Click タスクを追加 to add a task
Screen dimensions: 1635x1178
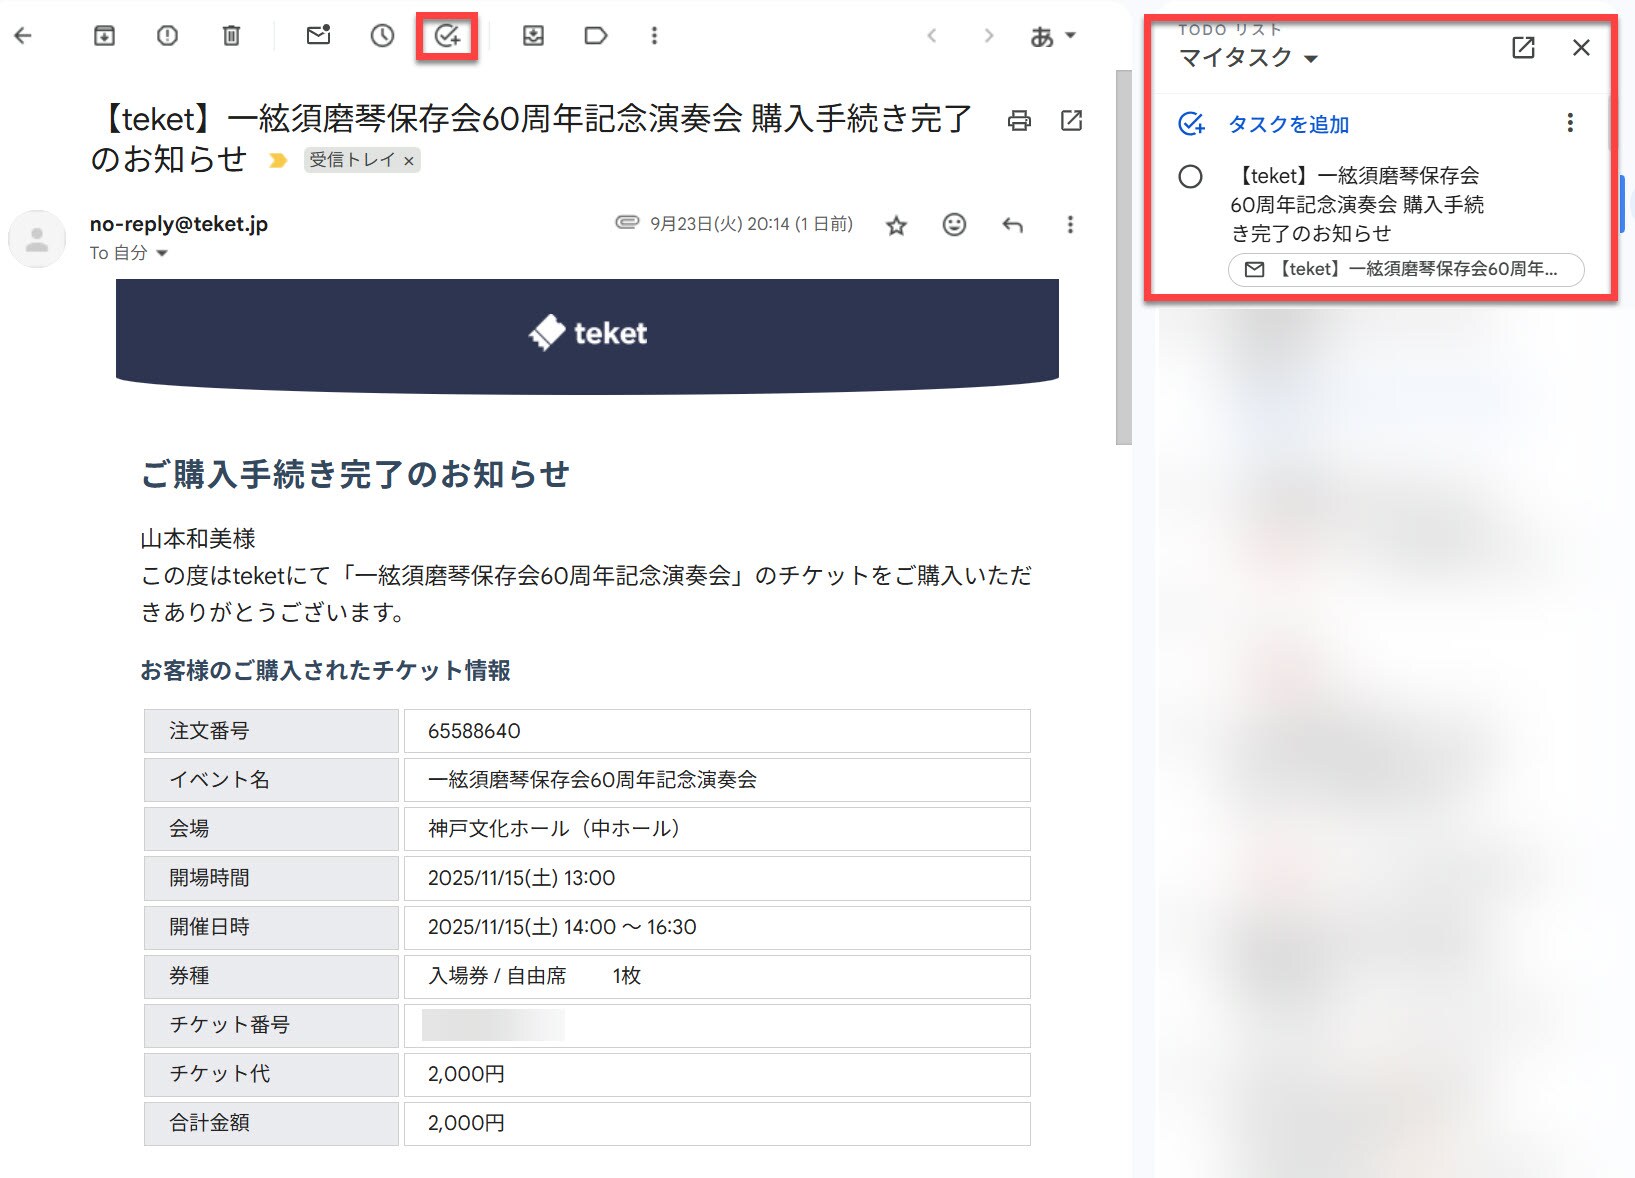pyautogui.click(x=1288, y=124)
